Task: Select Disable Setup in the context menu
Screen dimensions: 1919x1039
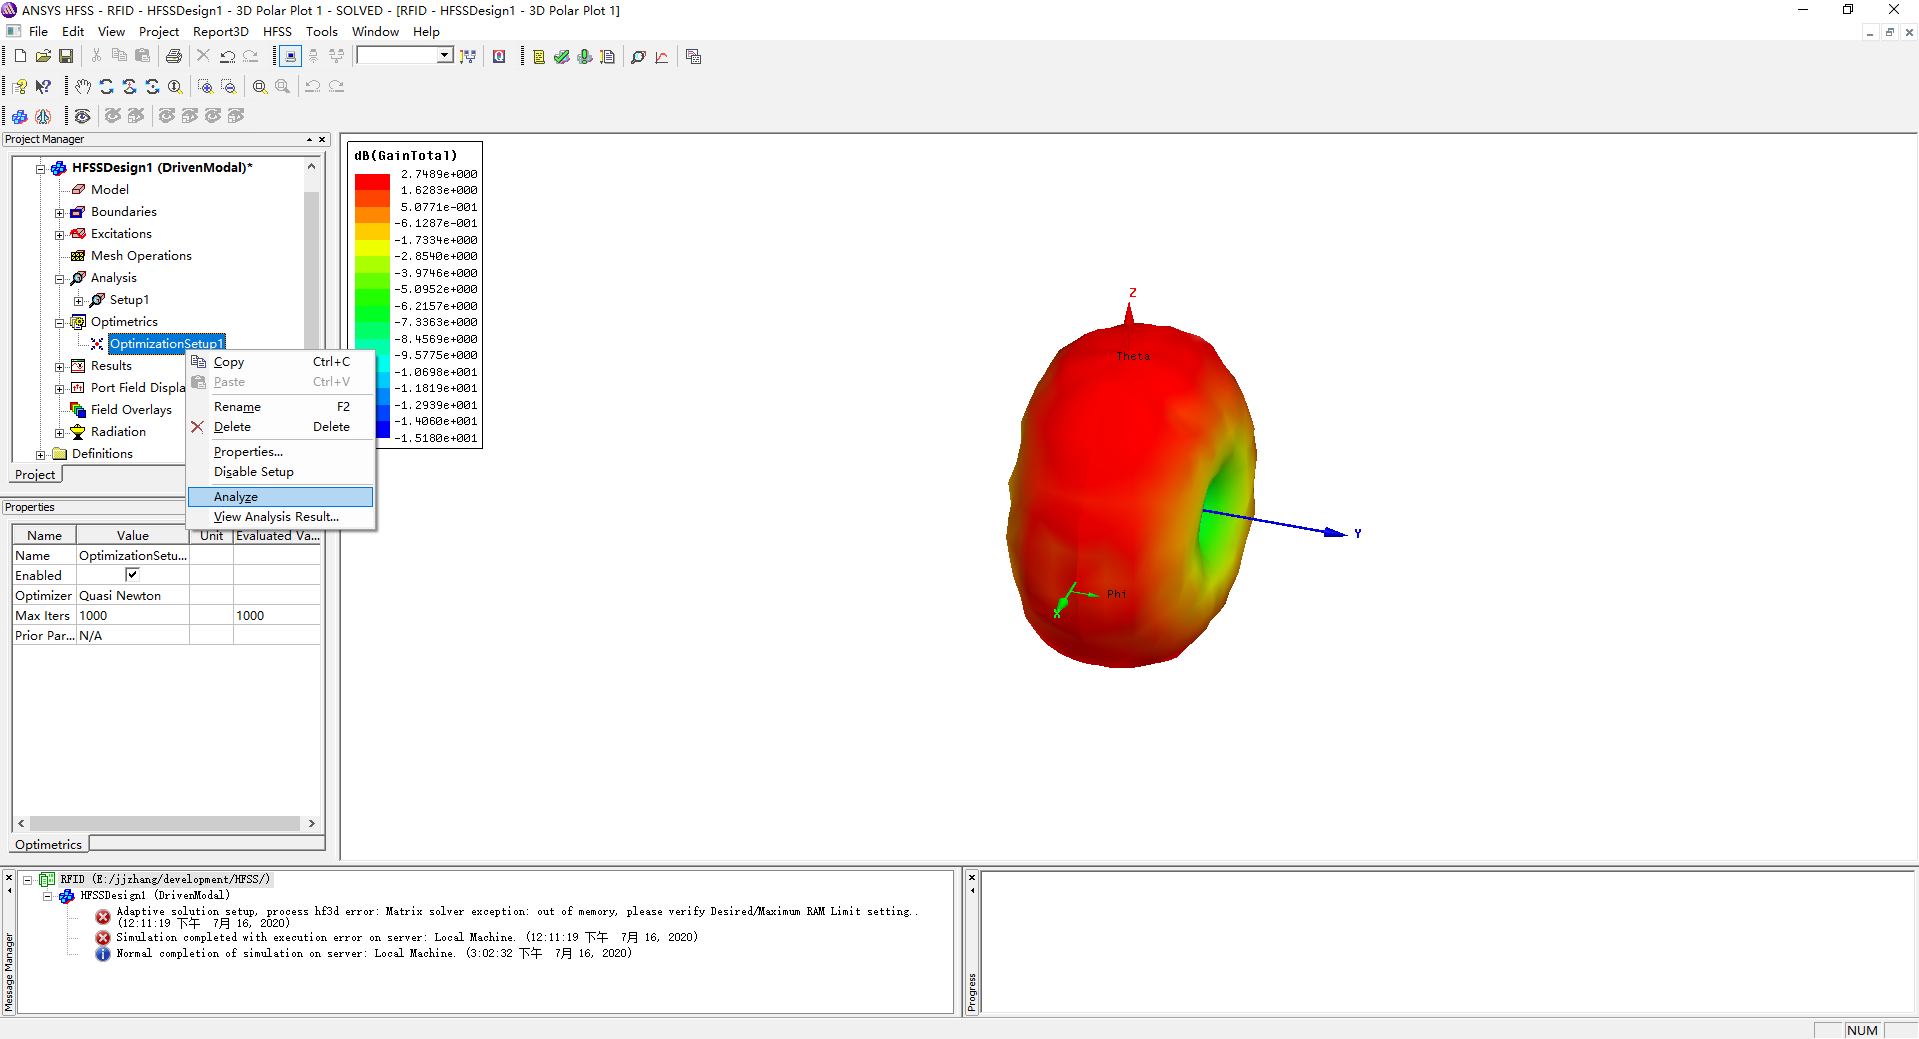Action: point(280,472)
